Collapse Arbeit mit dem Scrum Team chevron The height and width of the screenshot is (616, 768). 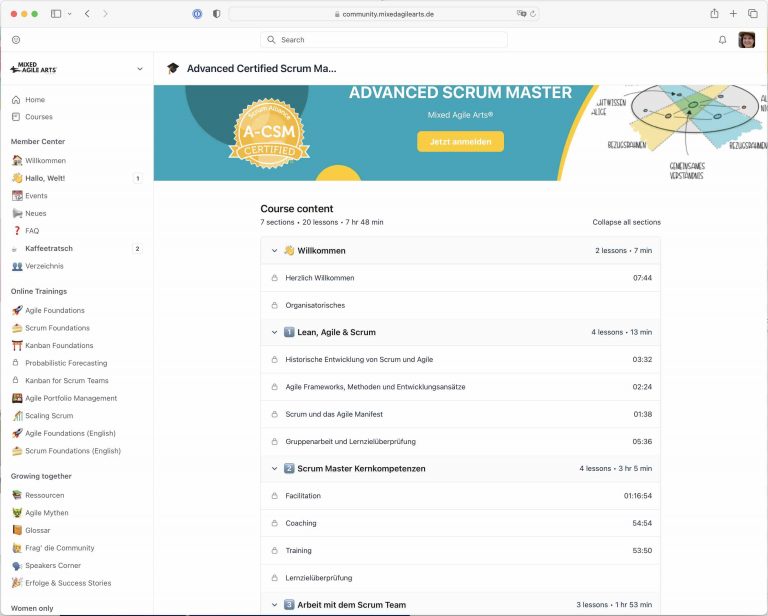click(274, 605)
